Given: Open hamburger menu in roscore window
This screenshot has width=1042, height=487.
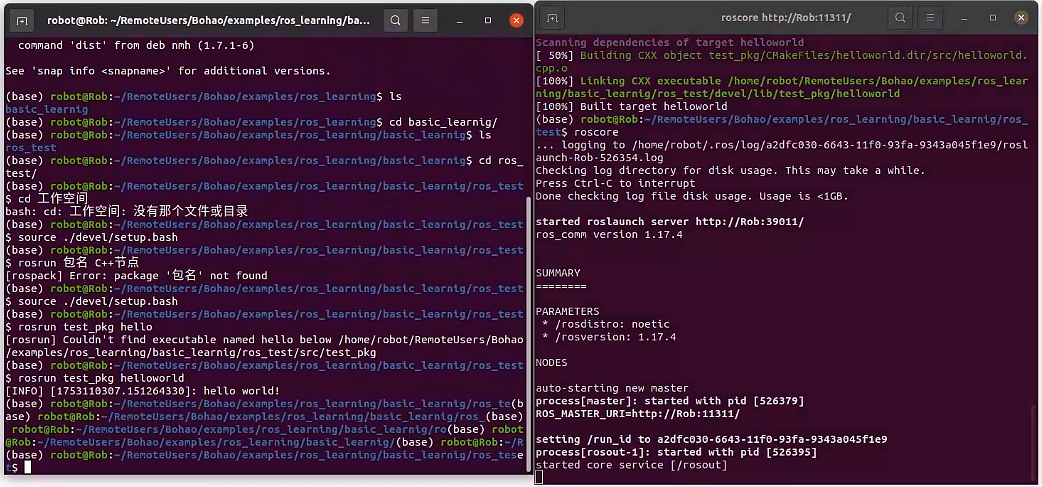Looking at the screenshot, I should coord(931,18).
